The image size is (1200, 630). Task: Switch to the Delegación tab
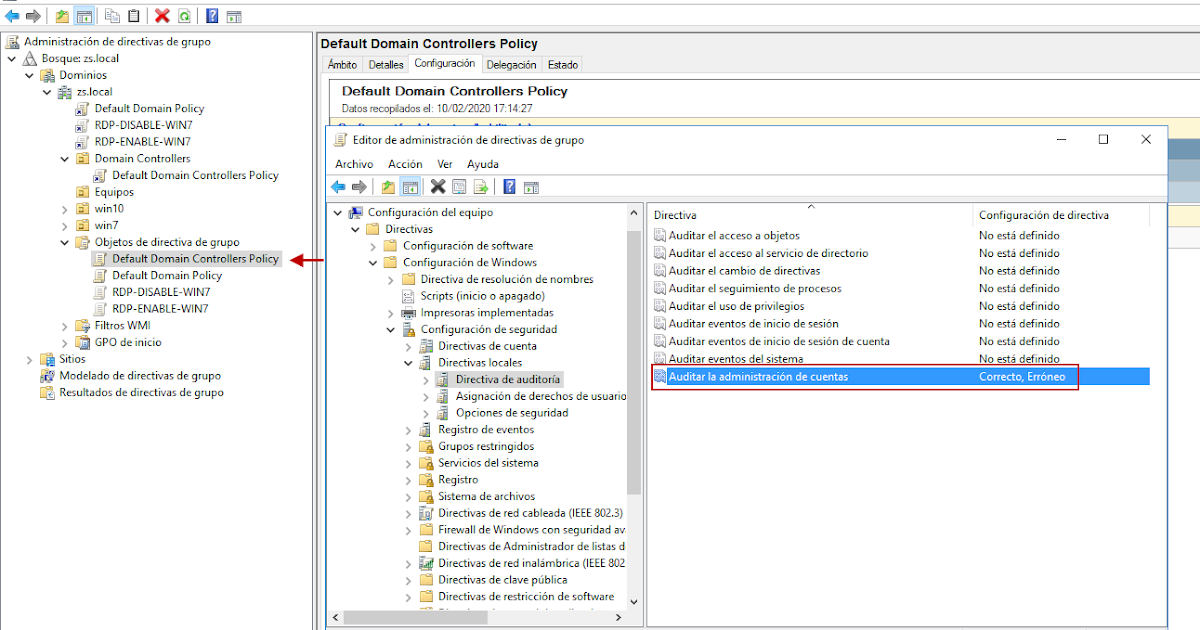pos(511,63)
